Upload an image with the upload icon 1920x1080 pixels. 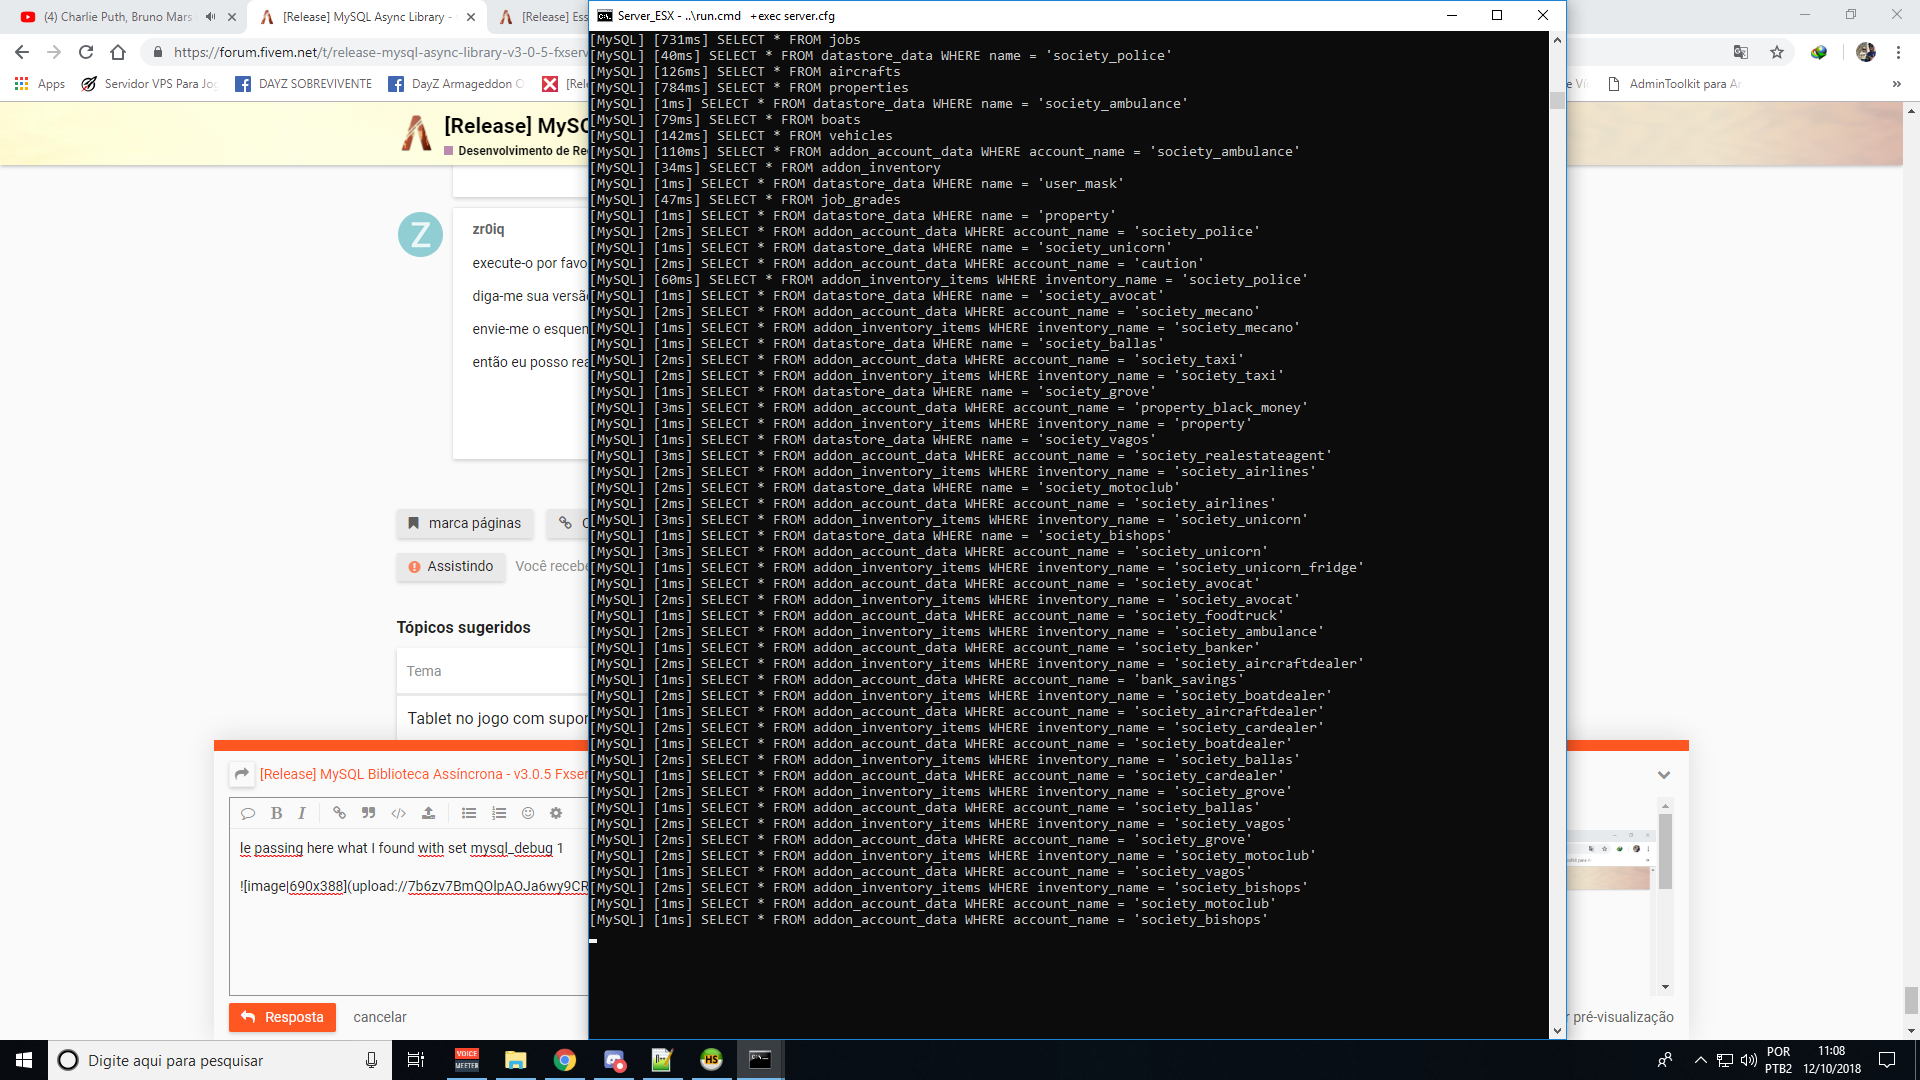pyautogui.click(x=428, y=813)
